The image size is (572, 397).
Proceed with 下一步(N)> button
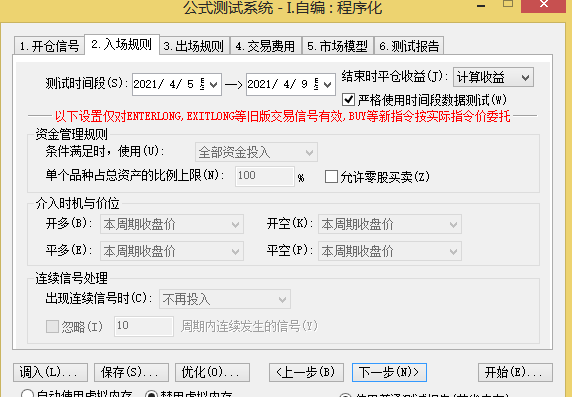click(x=389, y=372)
